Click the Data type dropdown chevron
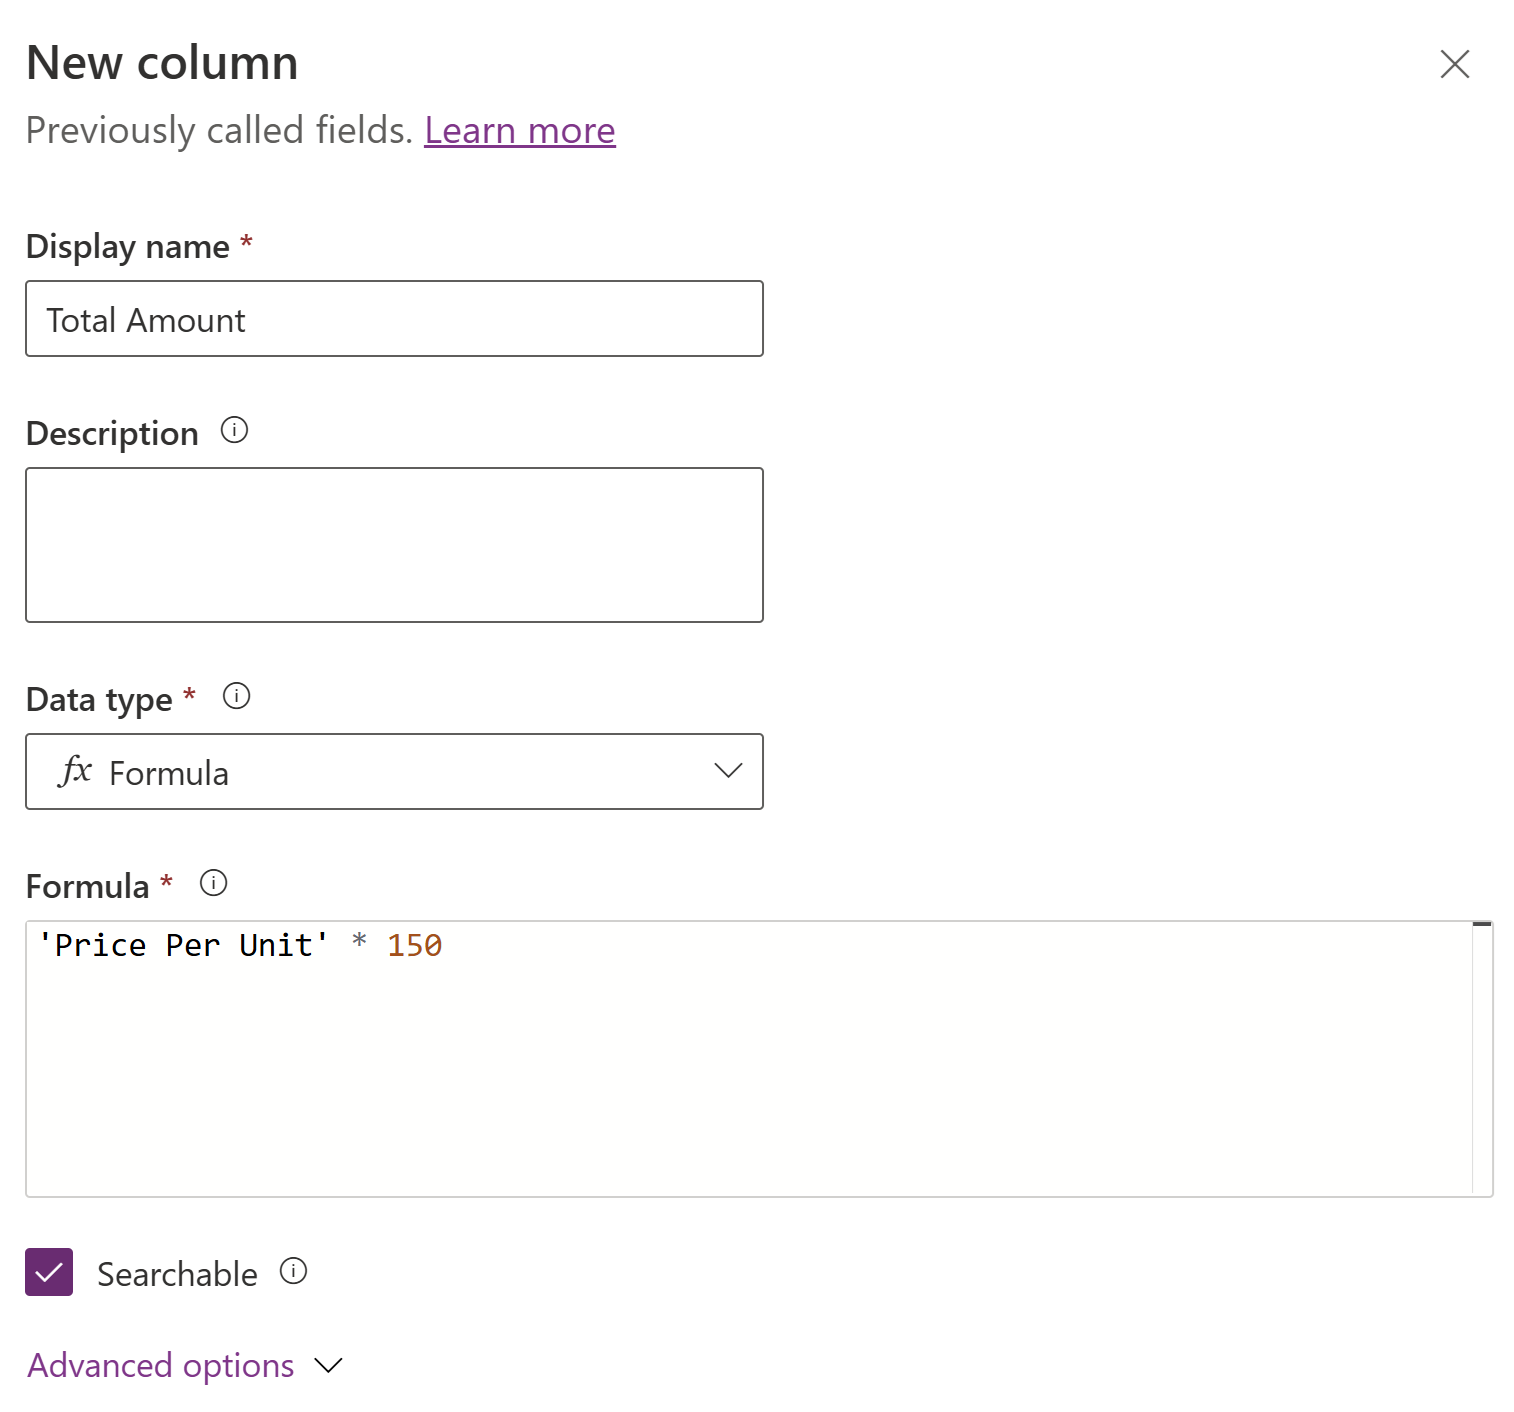 (x=728, y=771)
